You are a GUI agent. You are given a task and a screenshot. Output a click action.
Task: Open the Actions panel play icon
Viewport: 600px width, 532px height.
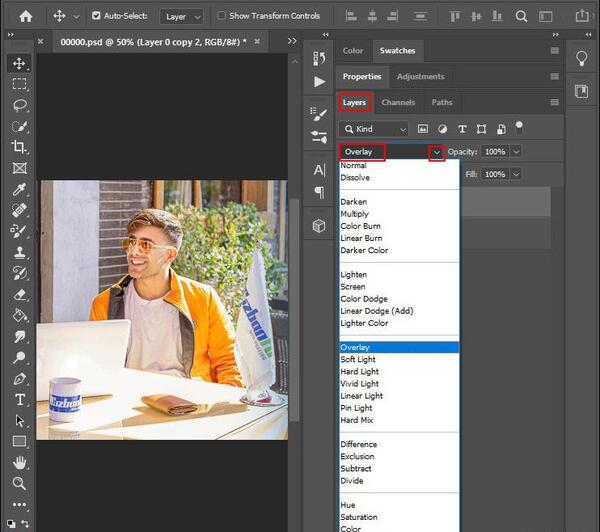(x=319, y=82)
